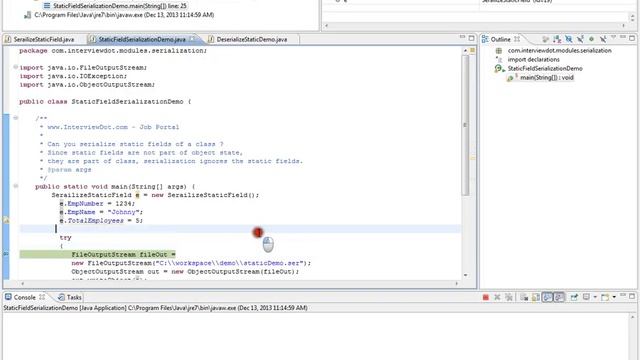Click the warning marker beside TotalEmployees line
The image size is (640, 360).
[6, 220]
